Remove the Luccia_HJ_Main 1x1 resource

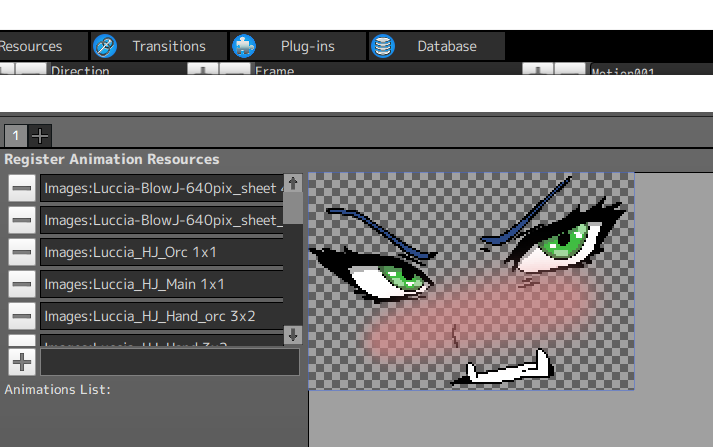[x=22, y=284]
